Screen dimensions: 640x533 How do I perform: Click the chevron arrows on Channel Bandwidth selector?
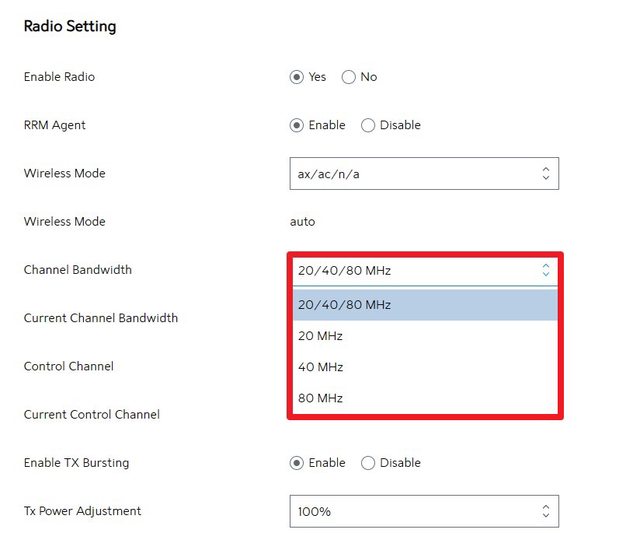point(545,270)
